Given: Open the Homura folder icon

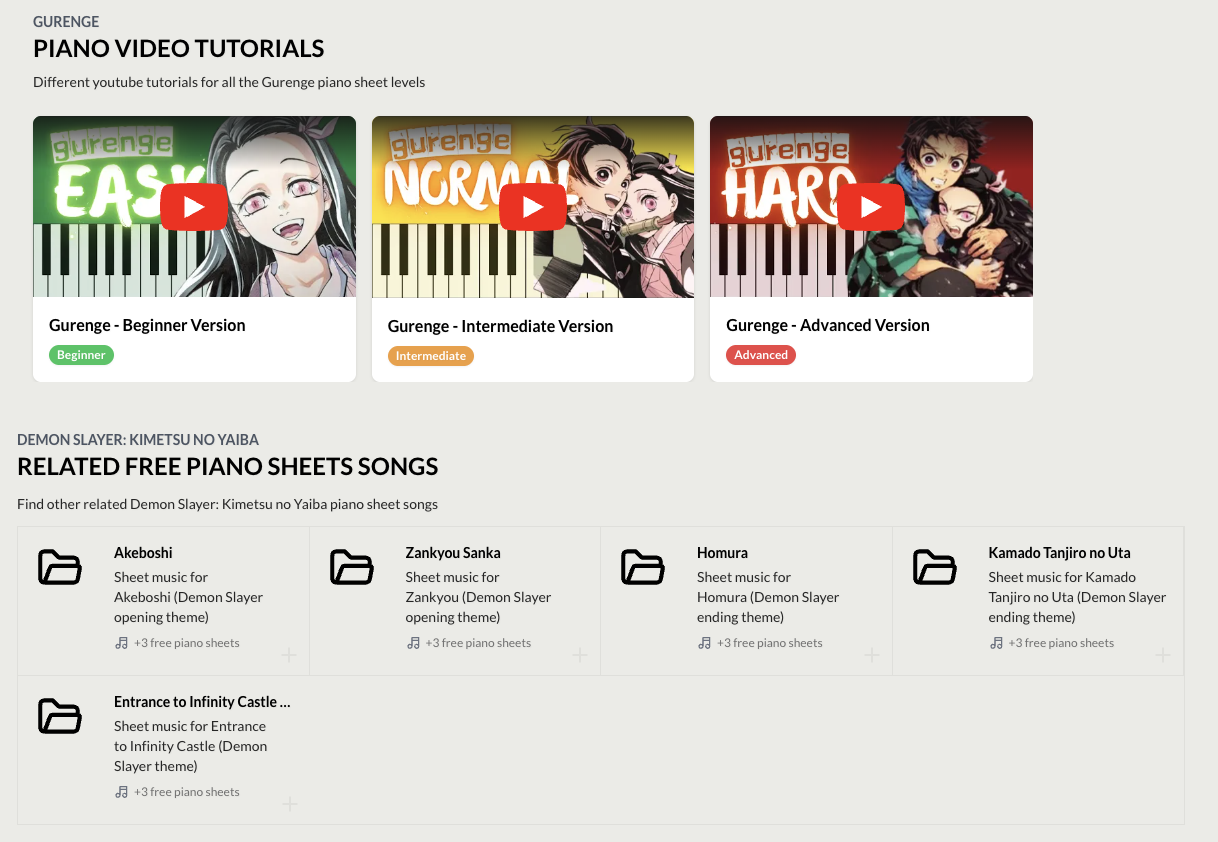Looking at the screenshot, I should 643,567.
